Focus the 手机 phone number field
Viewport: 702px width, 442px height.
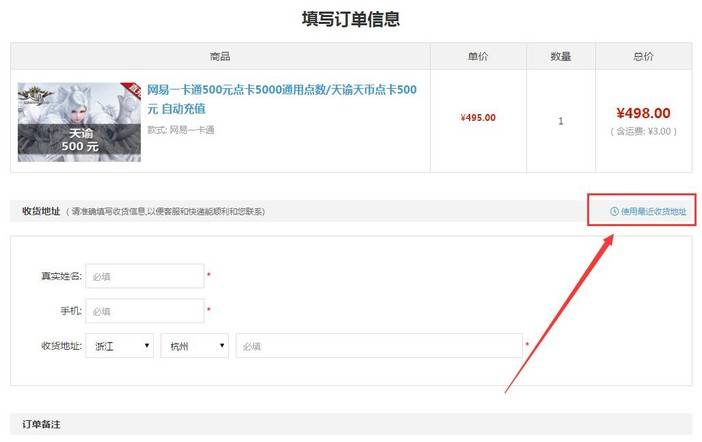click(x=144, y=311)
